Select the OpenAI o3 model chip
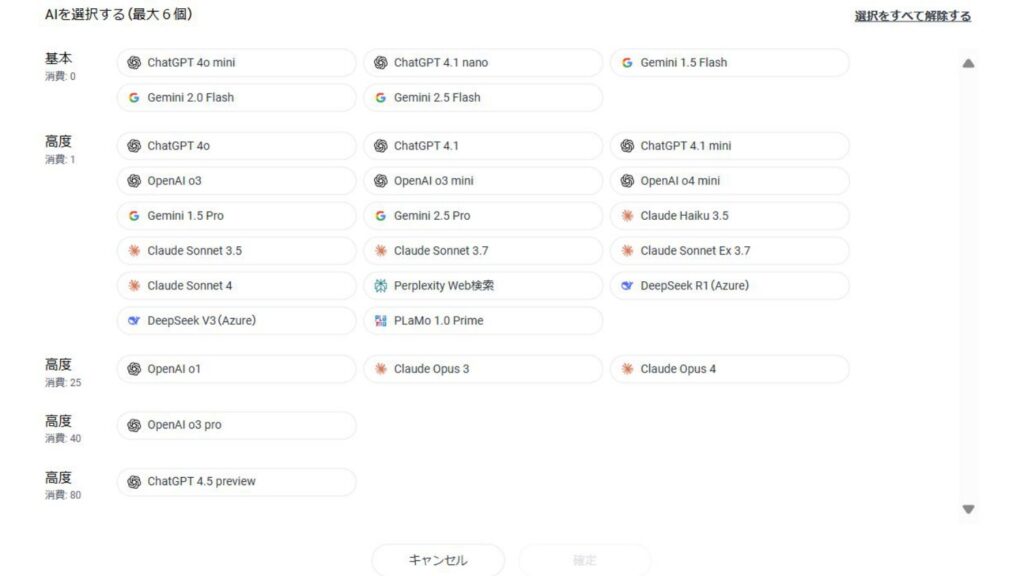This screenshot has width=1024, height=576. point(236,181)
